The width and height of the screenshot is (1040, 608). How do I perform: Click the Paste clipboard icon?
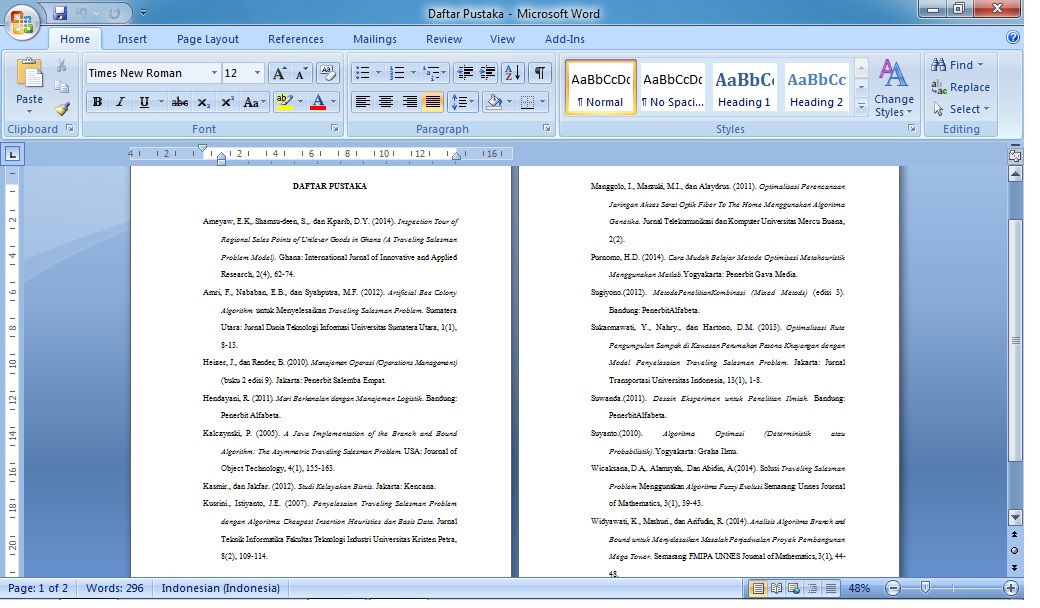click(x=30, y=74)
